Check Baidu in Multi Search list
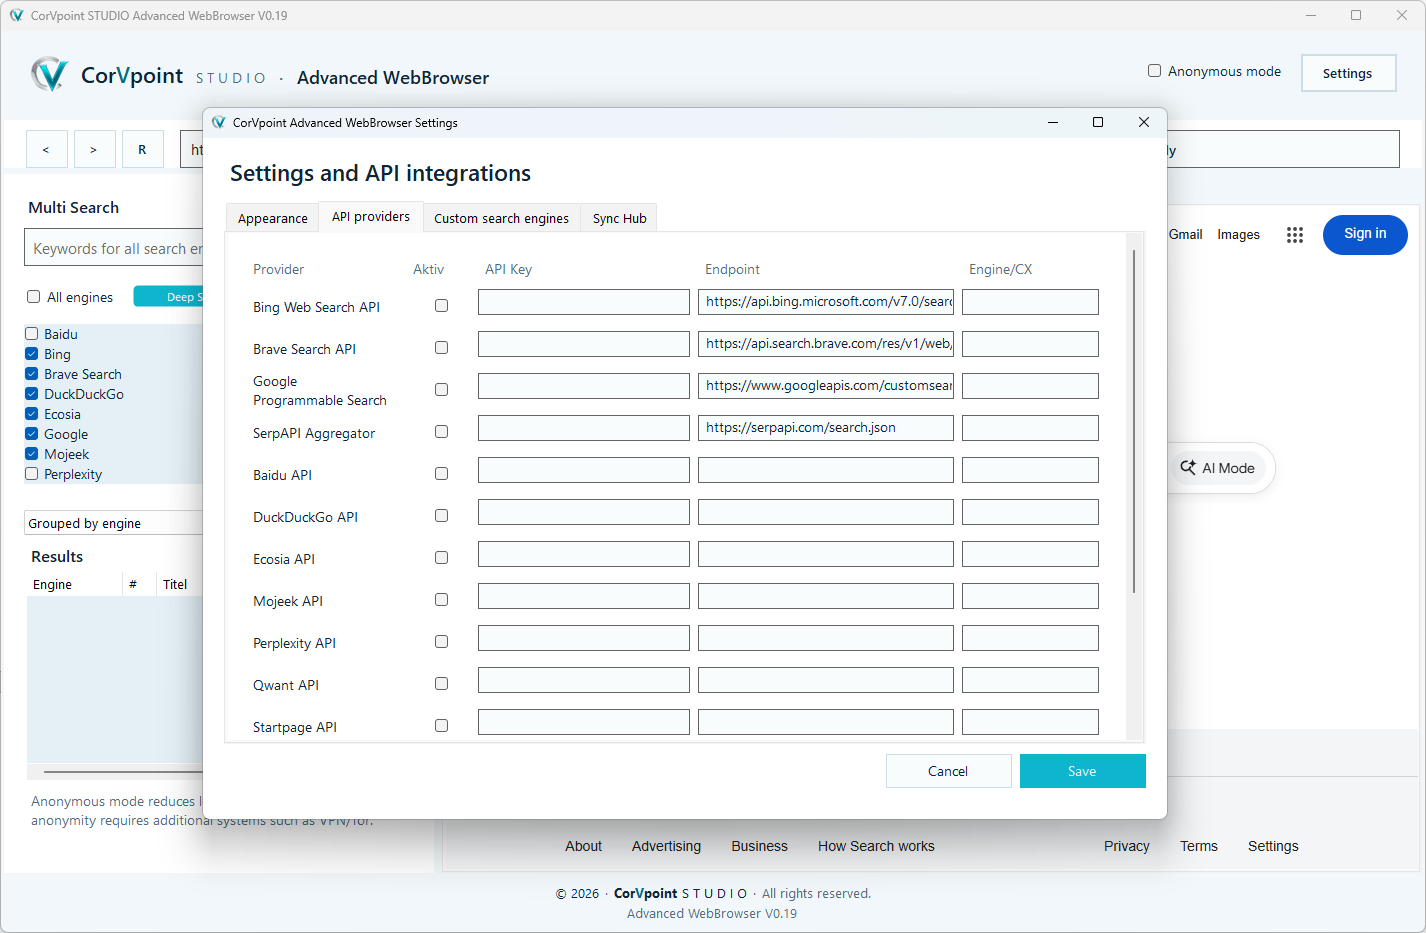Screen dimensions: 1426x933 pos(32,334)
